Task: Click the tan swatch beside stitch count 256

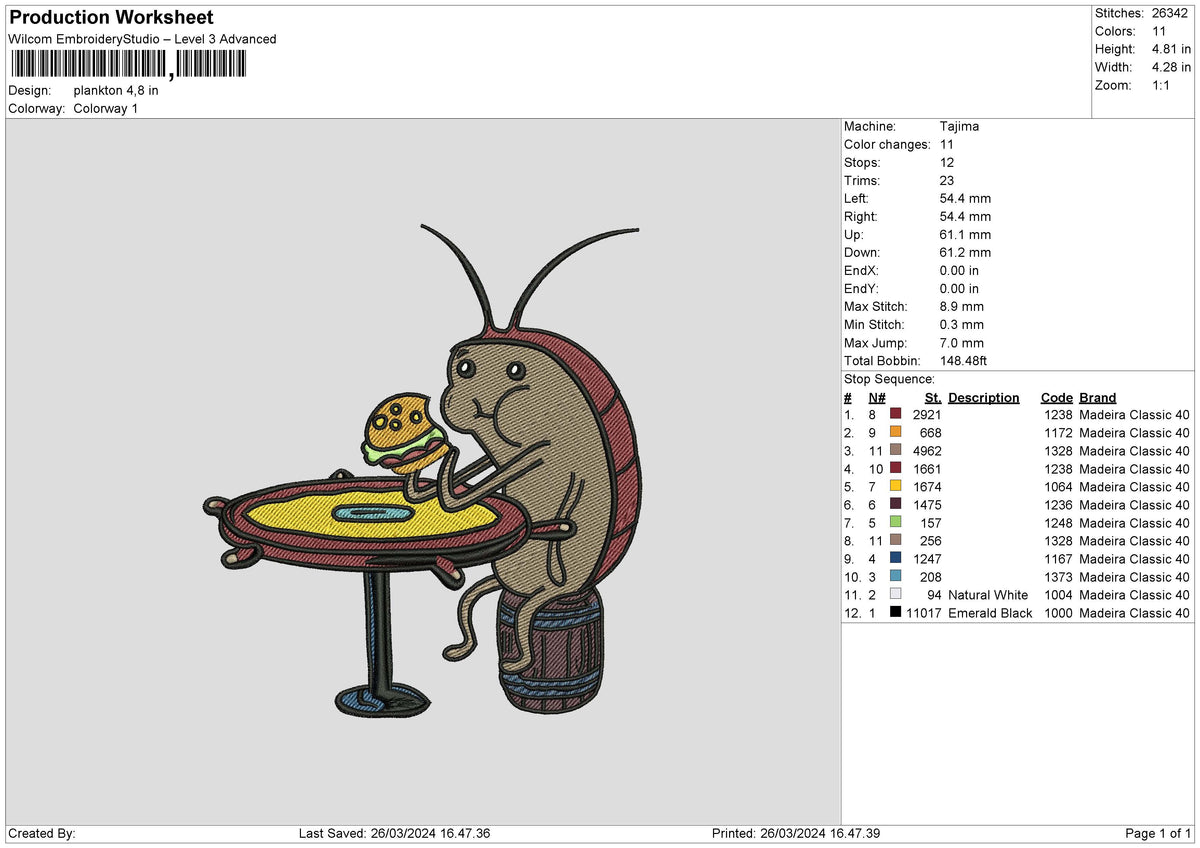Action: pyautogui.click(x=896, y=540)
